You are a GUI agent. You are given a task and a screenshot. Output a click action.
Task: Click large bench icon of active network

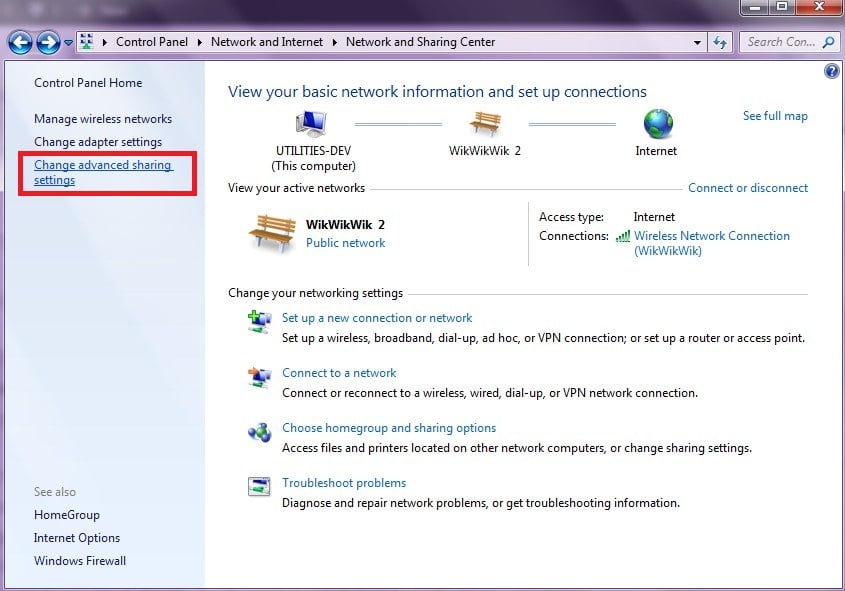[272, 233]
